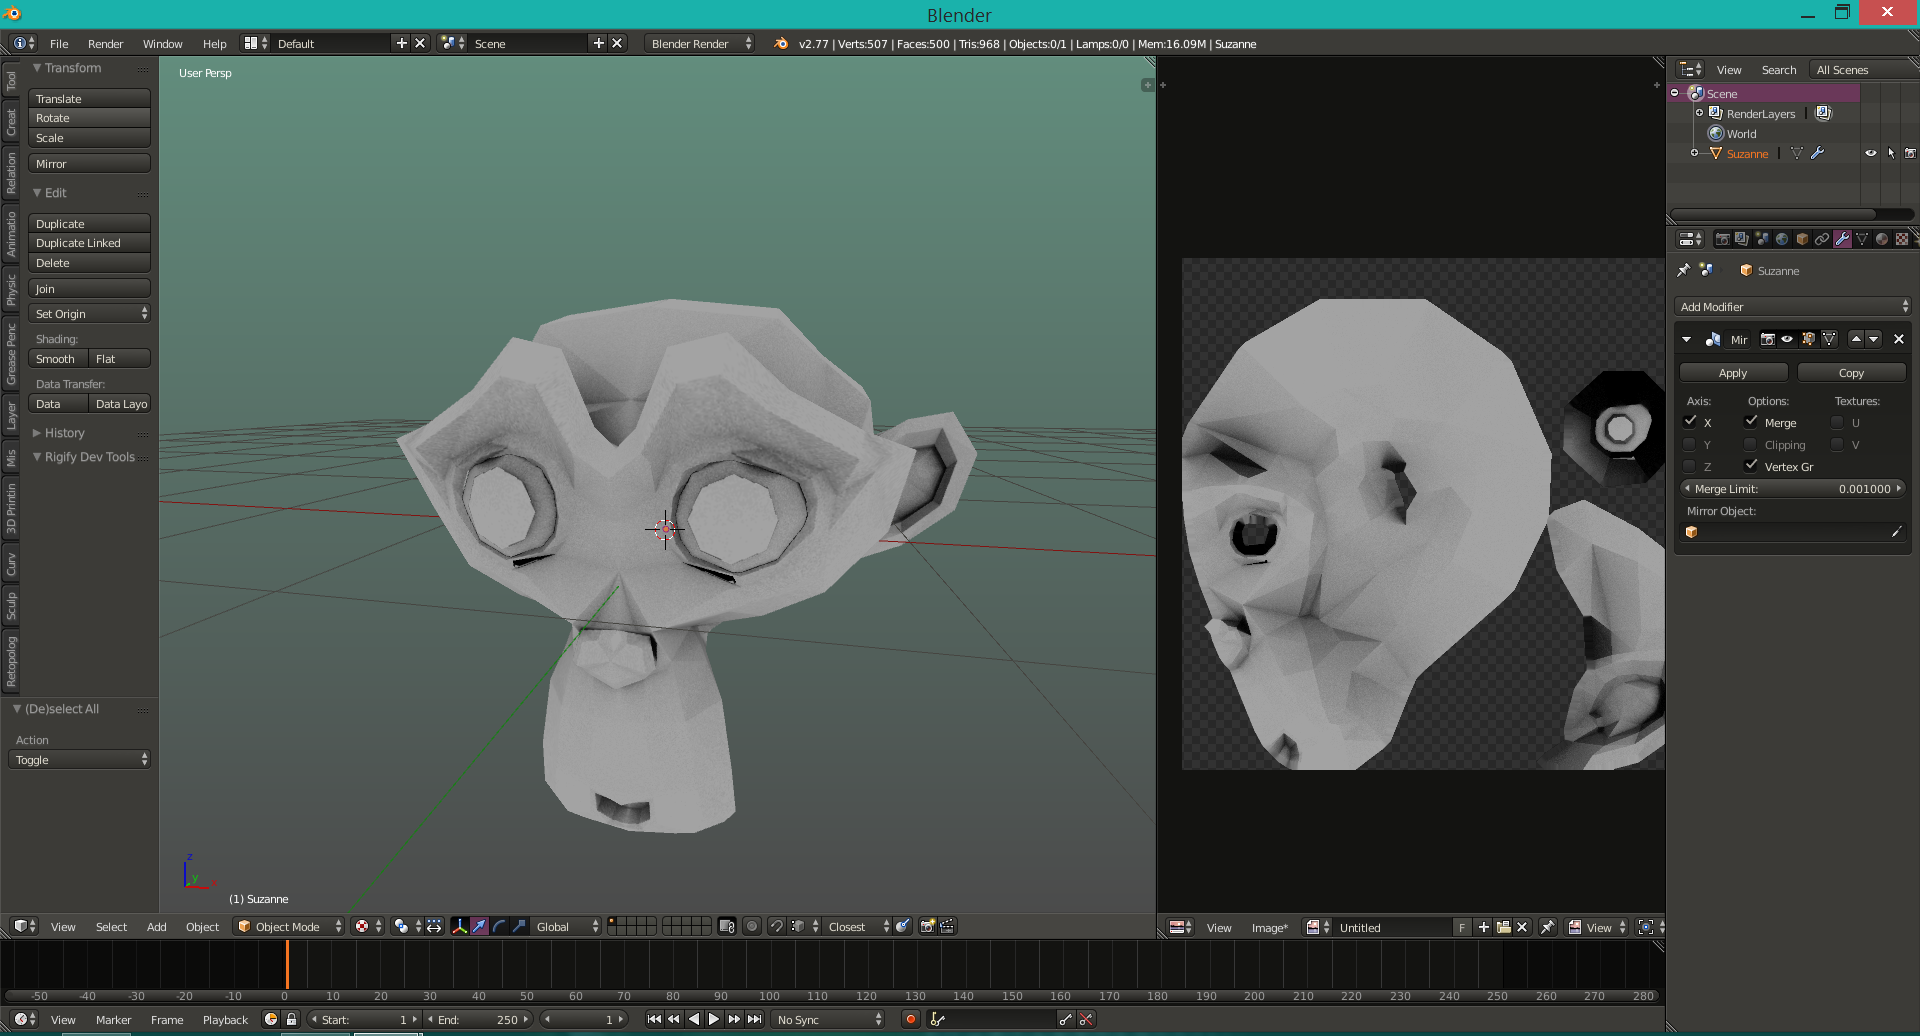Open the No Sync playback dropdown
Image resolution: width=1920 pixels, height=1036 pixels.
tap(829, 1019)
